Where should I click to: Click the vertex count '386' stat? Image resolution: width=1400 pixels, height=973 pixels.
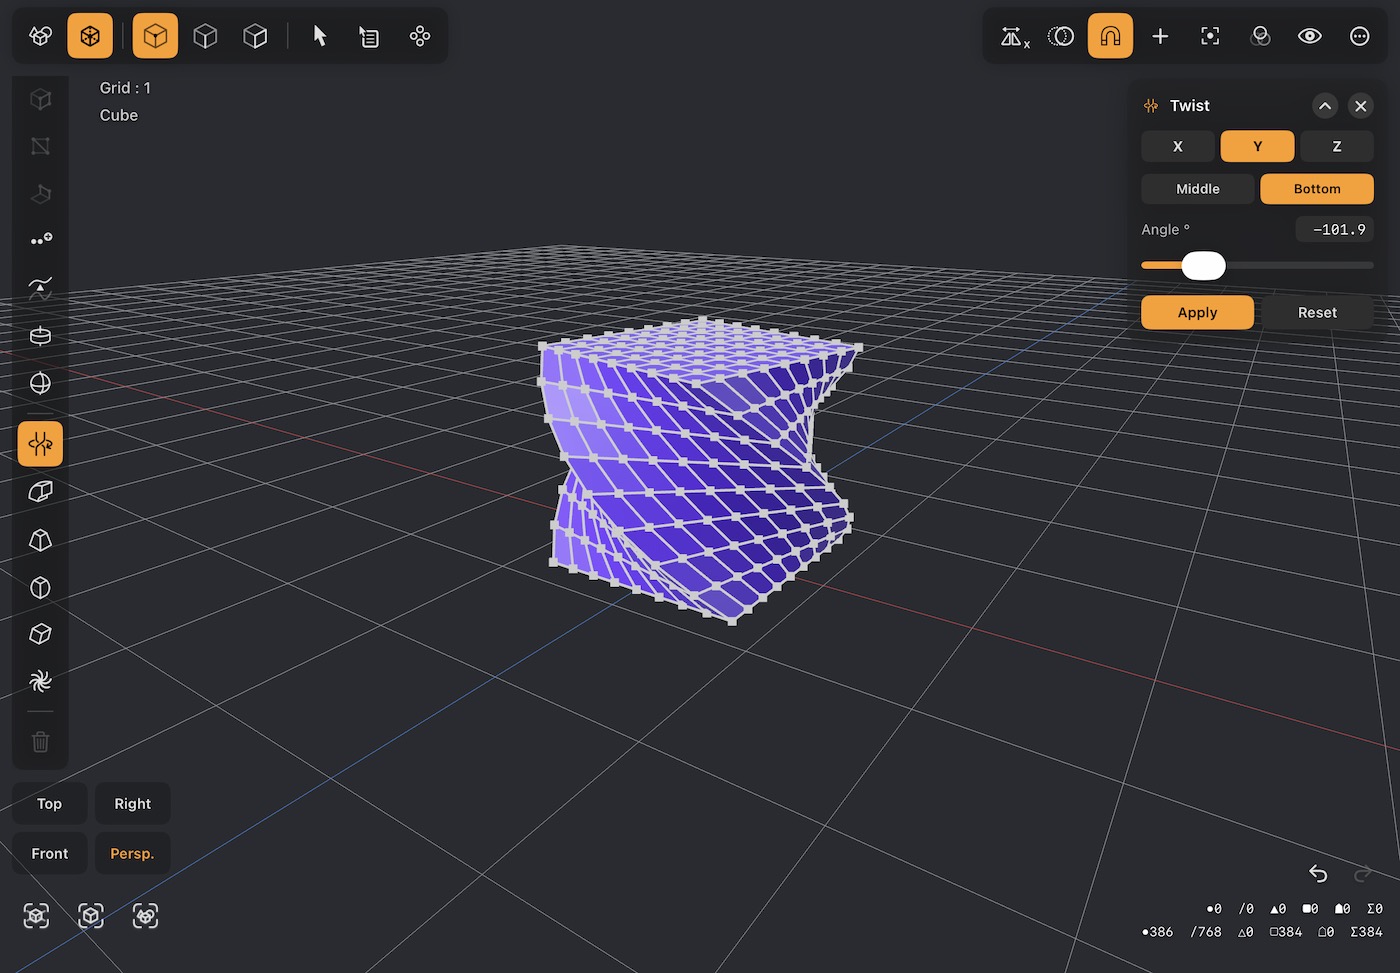(1157, 932)
